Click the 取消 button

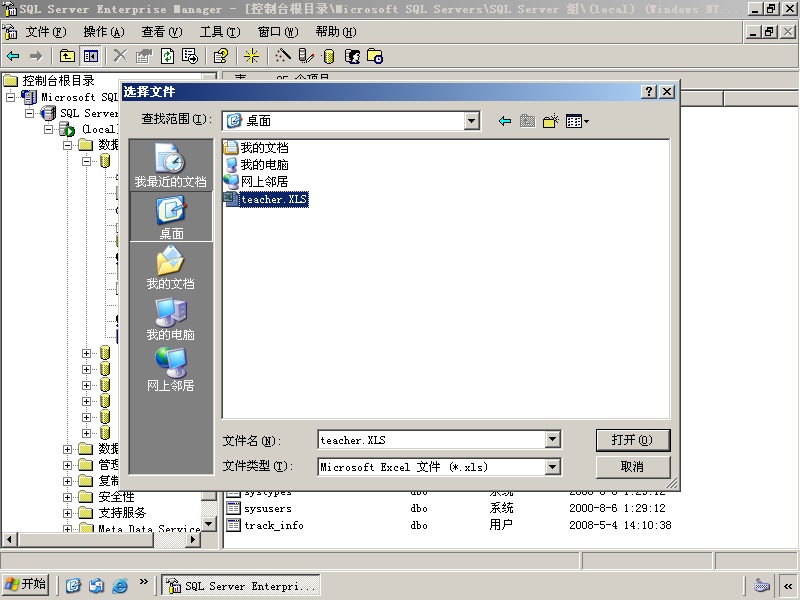(x=633, y=467)
